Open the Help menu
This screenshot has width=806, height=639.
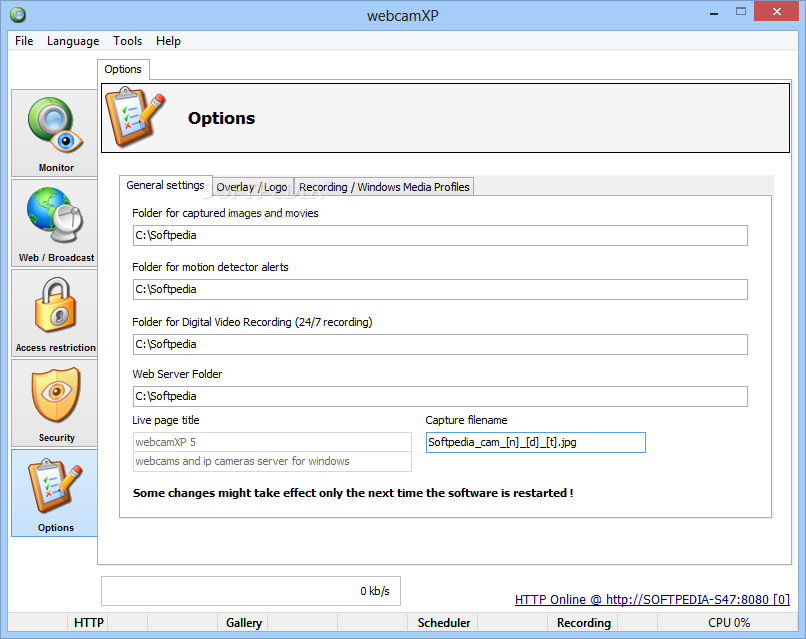pyautogui.click(x=168, y=41)
